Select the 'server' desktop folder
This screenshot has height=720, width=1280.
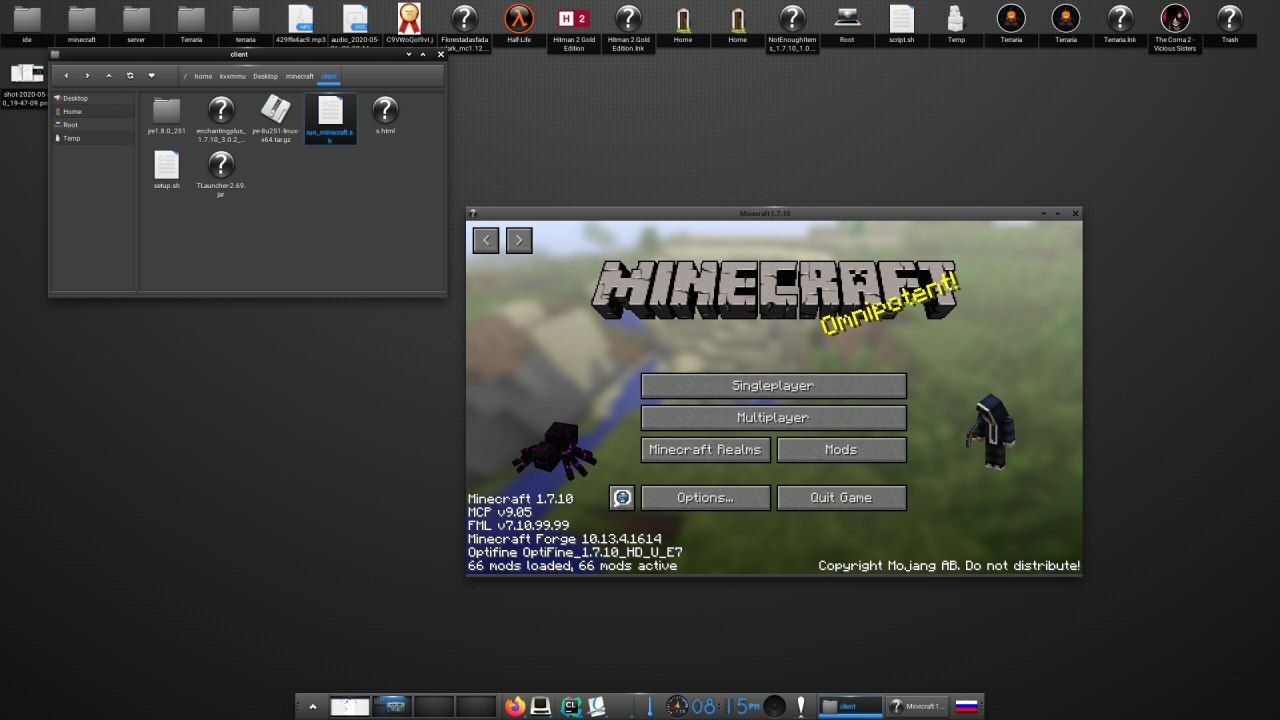click(x=136, y=24)
